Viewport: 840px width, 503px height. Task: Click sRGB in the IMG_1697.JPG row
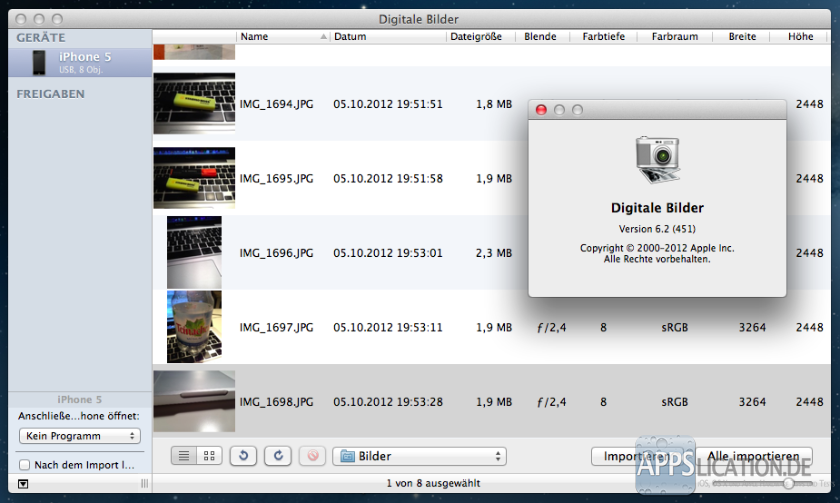674,327
